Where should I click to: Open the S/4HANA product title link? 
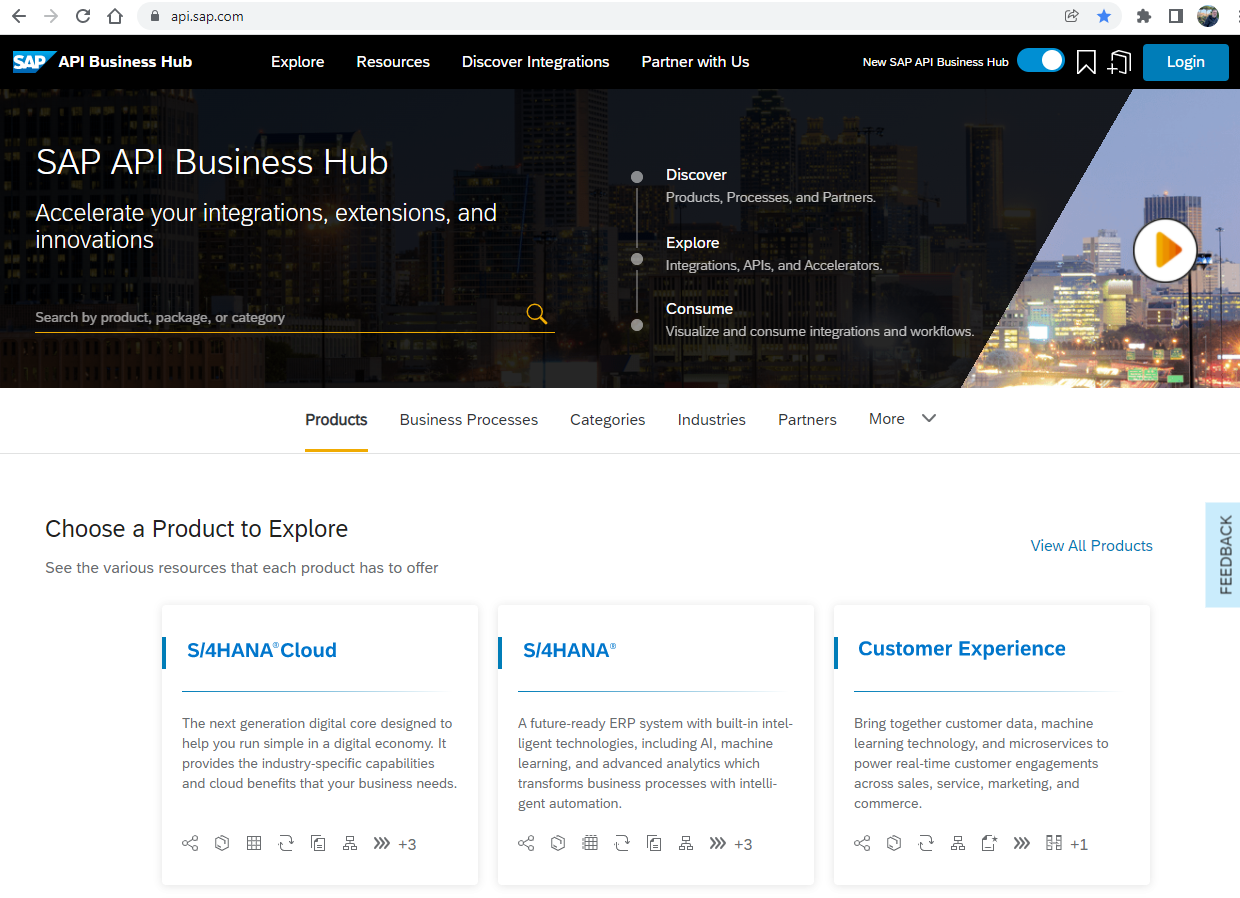coord(570,650)
